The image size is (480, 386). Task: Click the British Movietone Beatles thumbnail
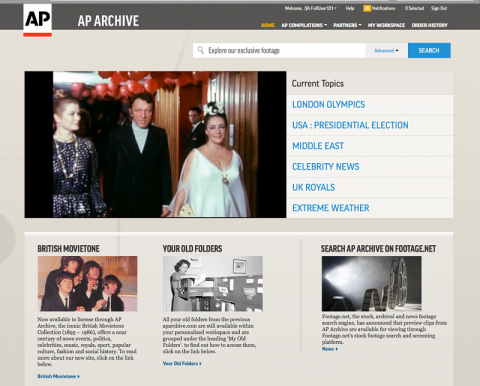point(87,284)
